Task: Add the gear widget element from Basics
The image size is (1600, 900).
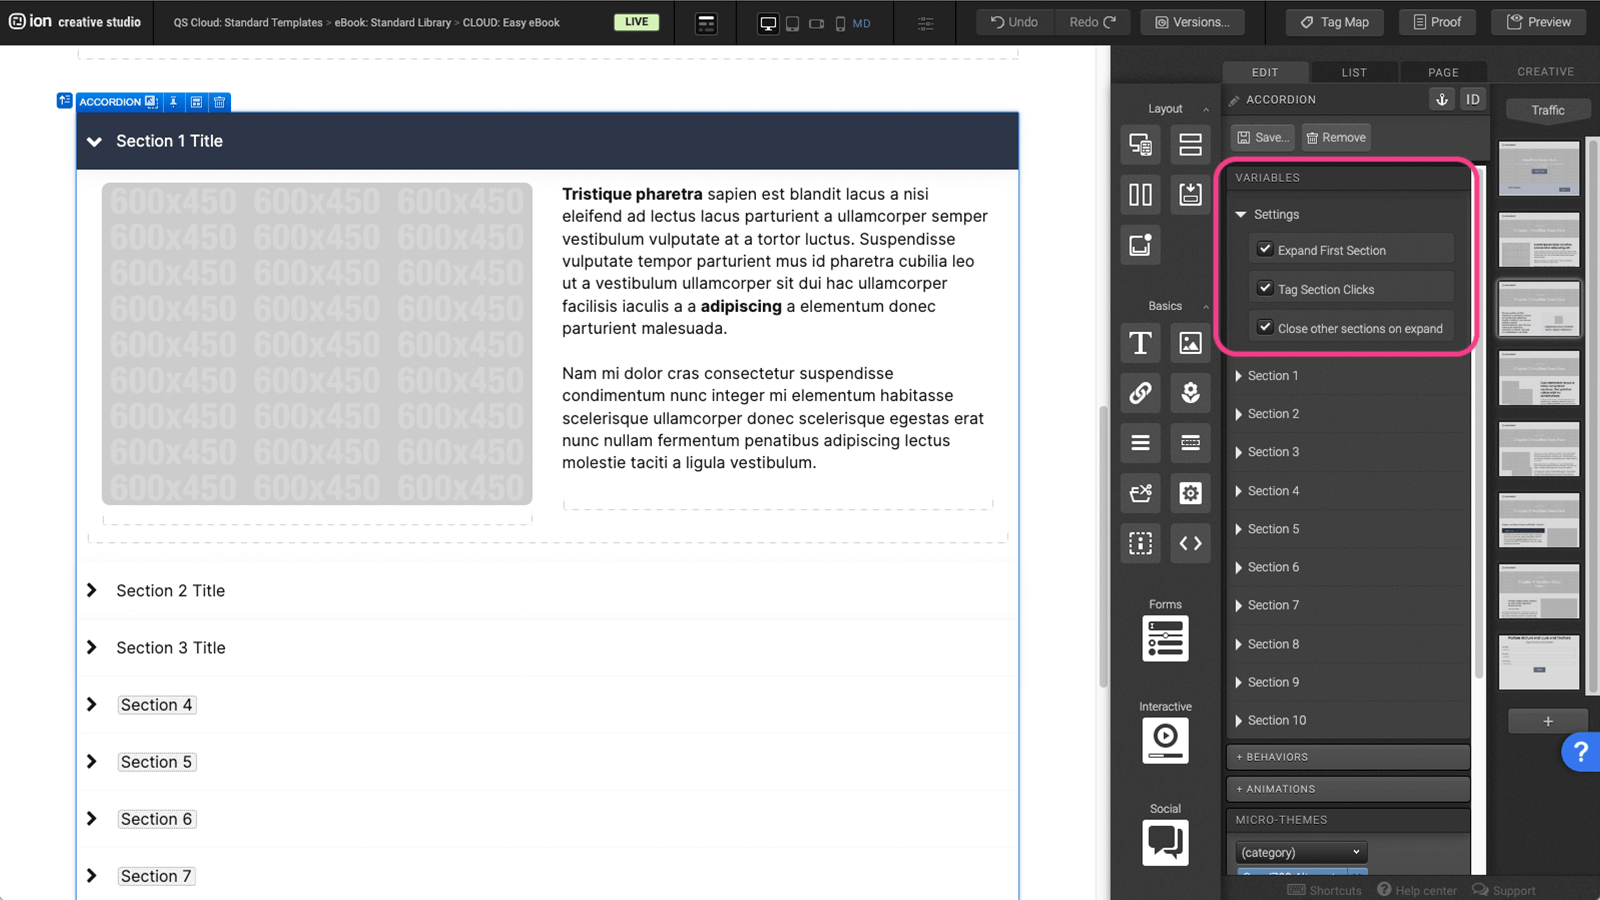Action: coord(1190,493)
